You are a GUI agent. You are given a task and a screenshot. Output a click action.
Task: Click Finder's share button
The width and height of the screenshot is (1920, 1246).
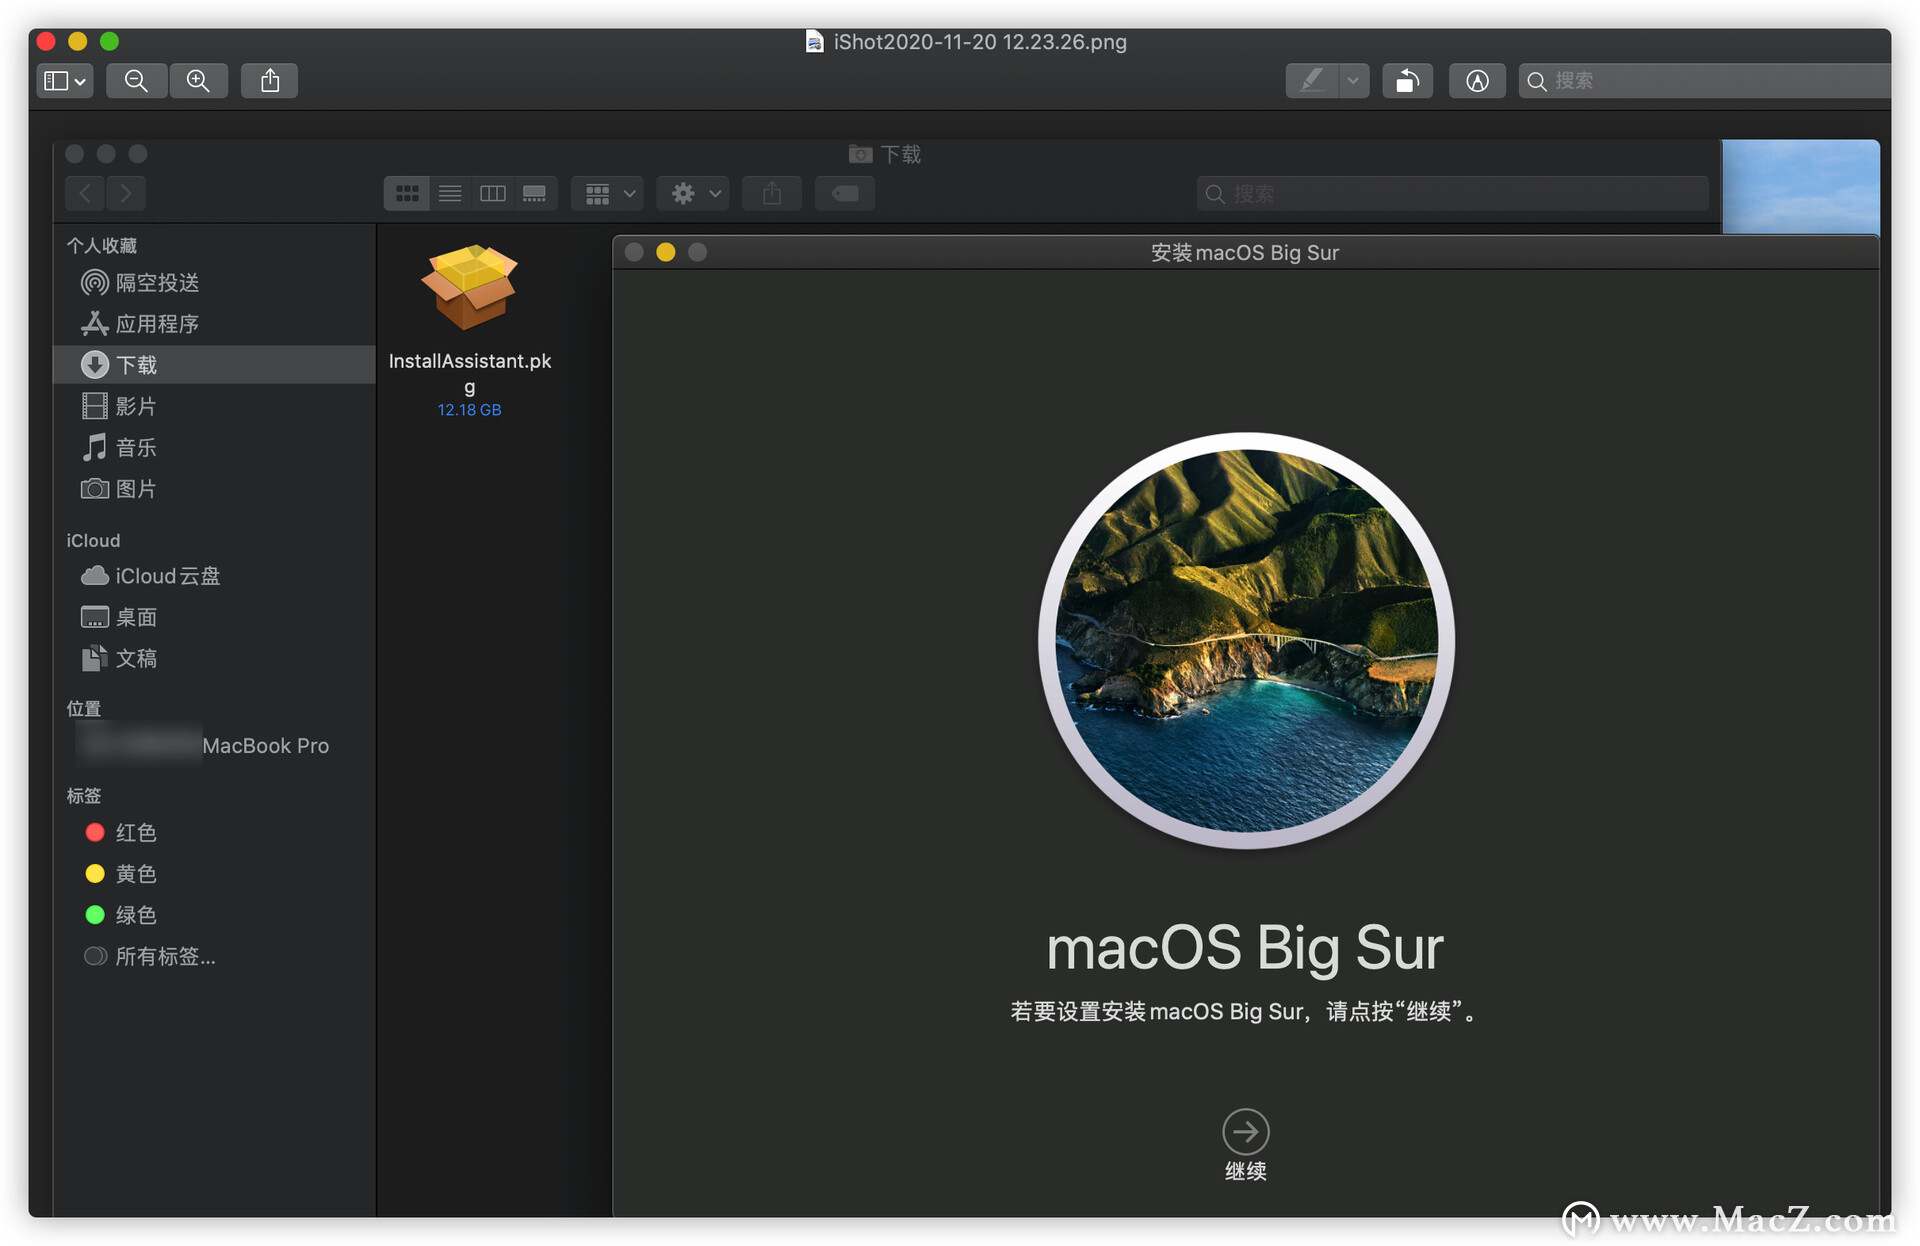(x=772, y=193)
